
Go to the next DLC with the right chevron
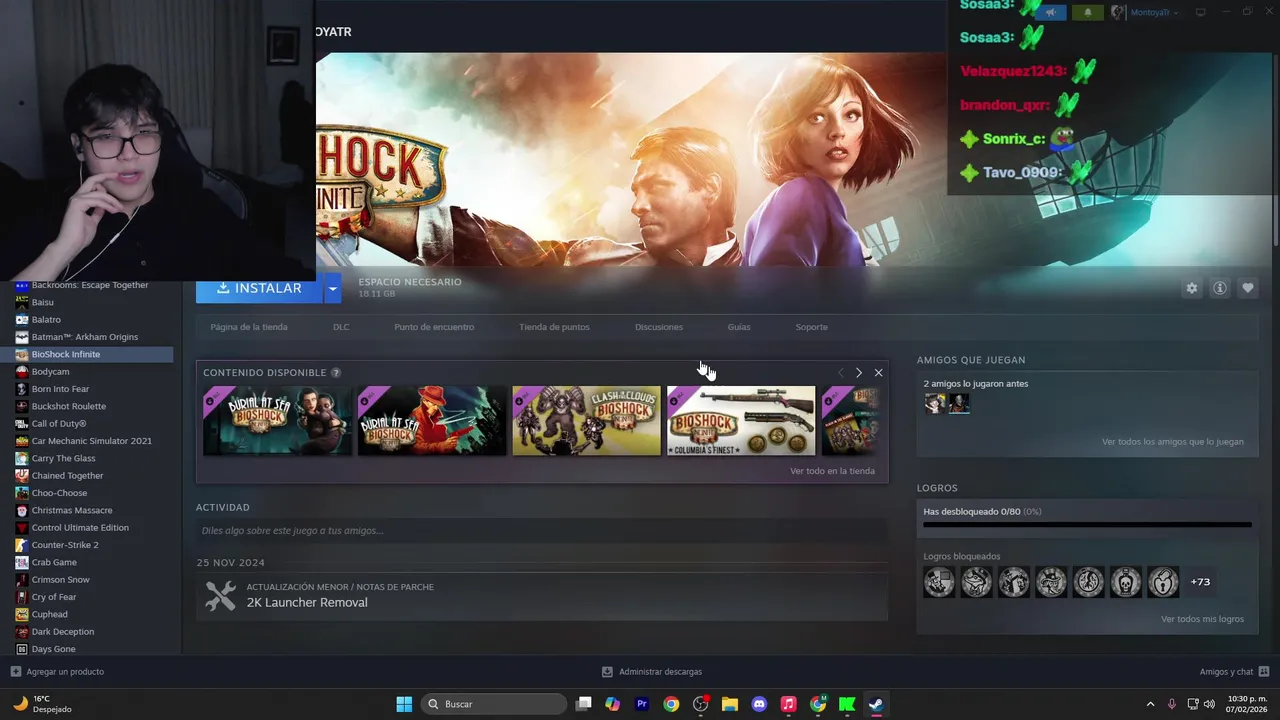858,373
